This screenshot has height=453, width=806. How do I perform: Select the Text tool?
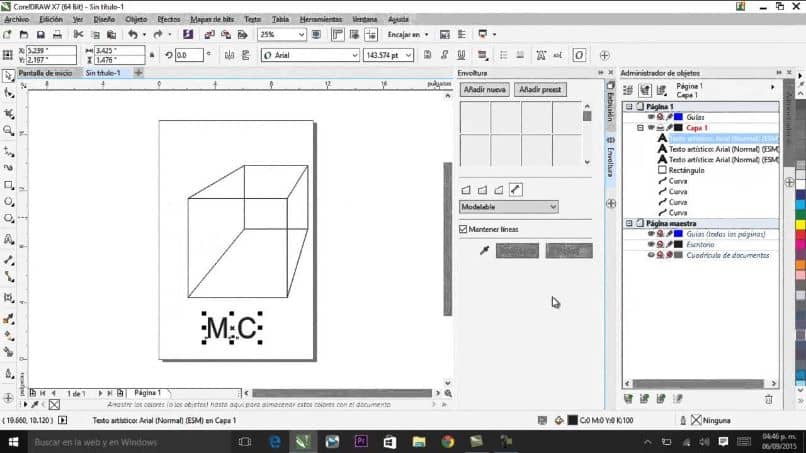click(8, 239)
